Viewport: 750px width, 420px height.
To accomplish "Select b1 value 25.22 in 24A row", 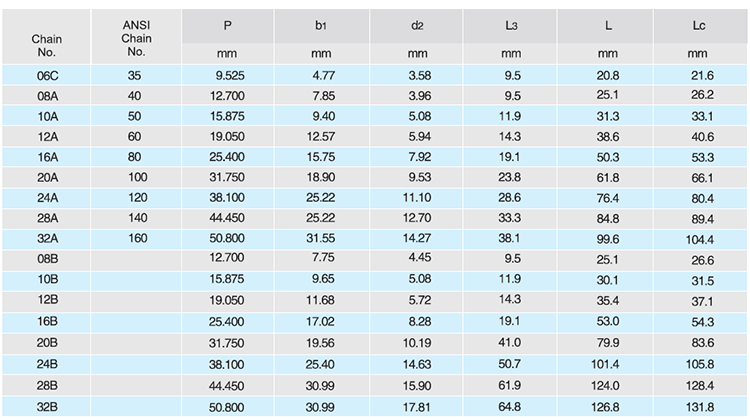I will 320,198.
